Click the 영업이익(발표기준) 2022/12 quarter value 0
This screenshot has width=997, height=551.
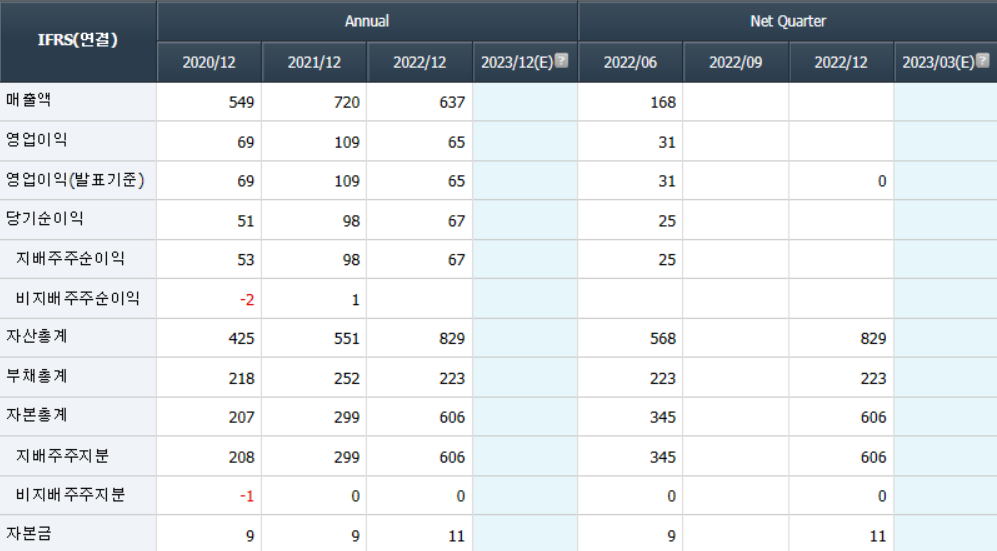click(882, 182)
